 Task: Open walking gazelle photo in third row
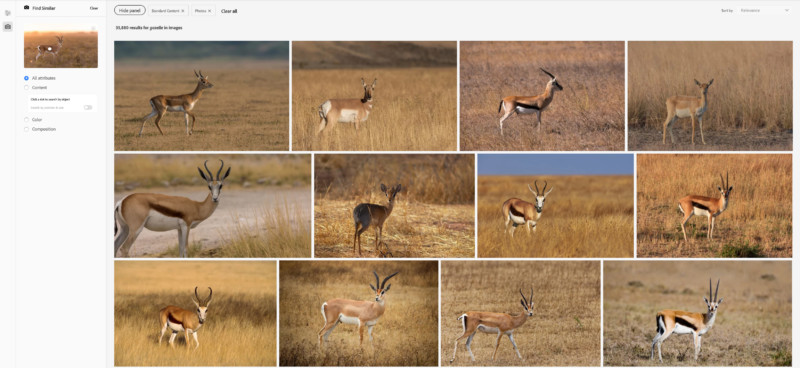(521, 313)
